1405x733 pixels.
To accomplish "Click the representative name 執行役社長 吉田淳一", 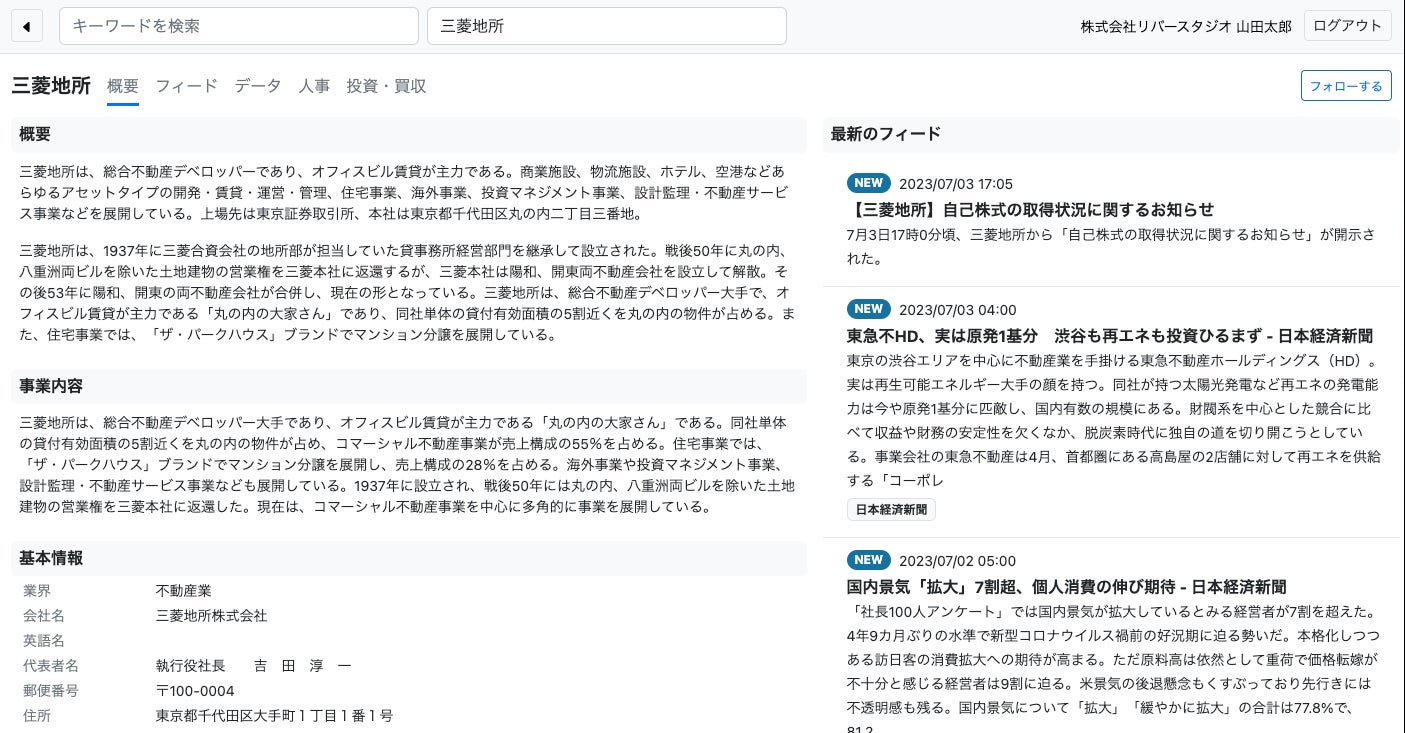I will pyautogui.click(x=254, y=666).
